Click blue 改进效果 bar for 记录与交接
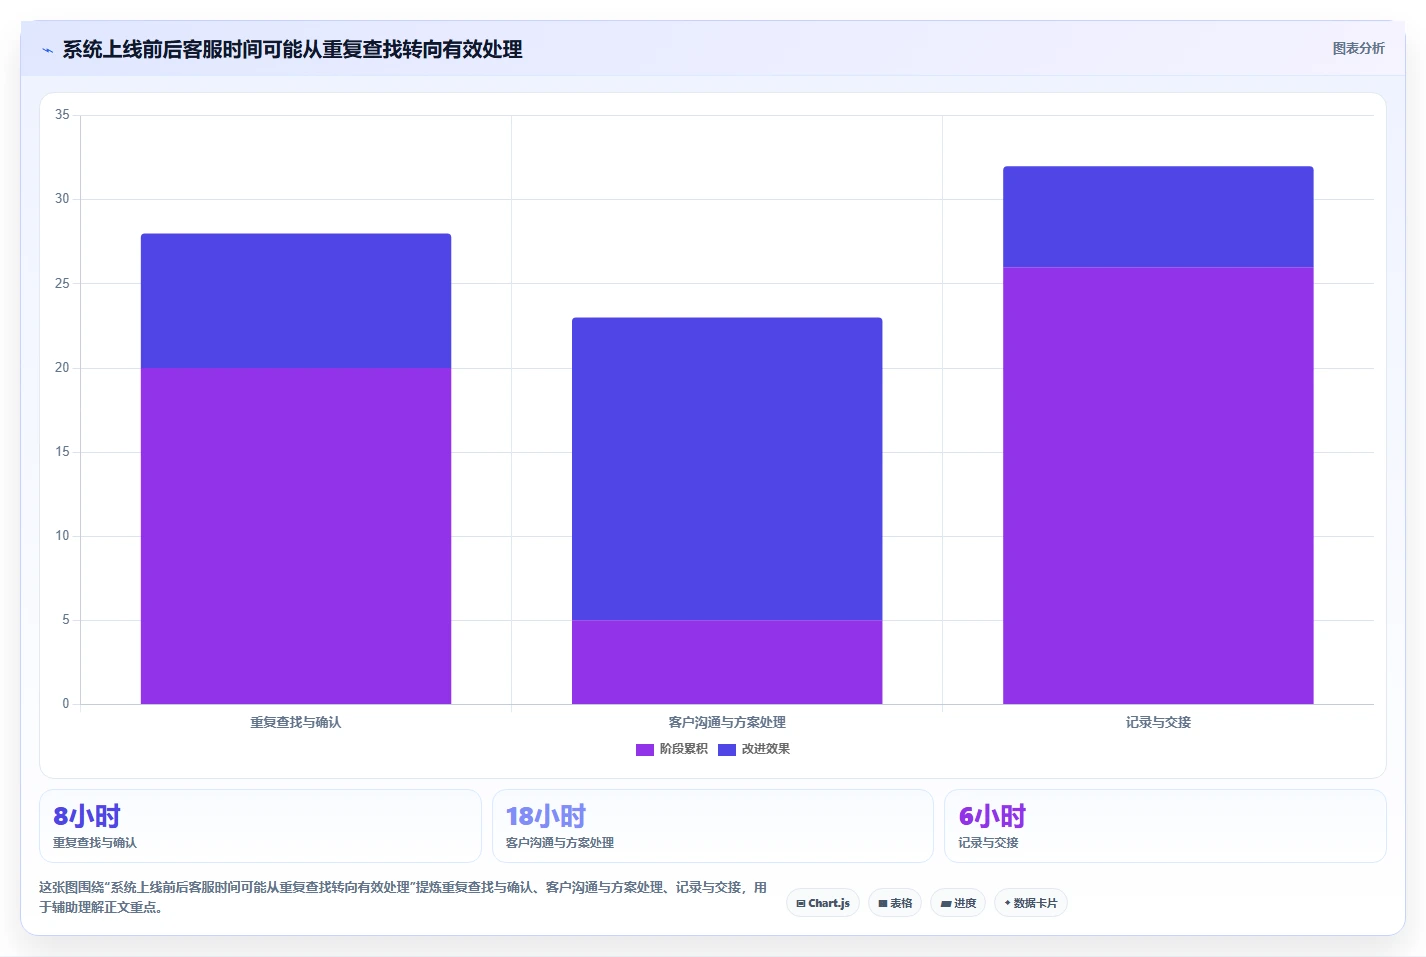 [x=1158, y=217]
